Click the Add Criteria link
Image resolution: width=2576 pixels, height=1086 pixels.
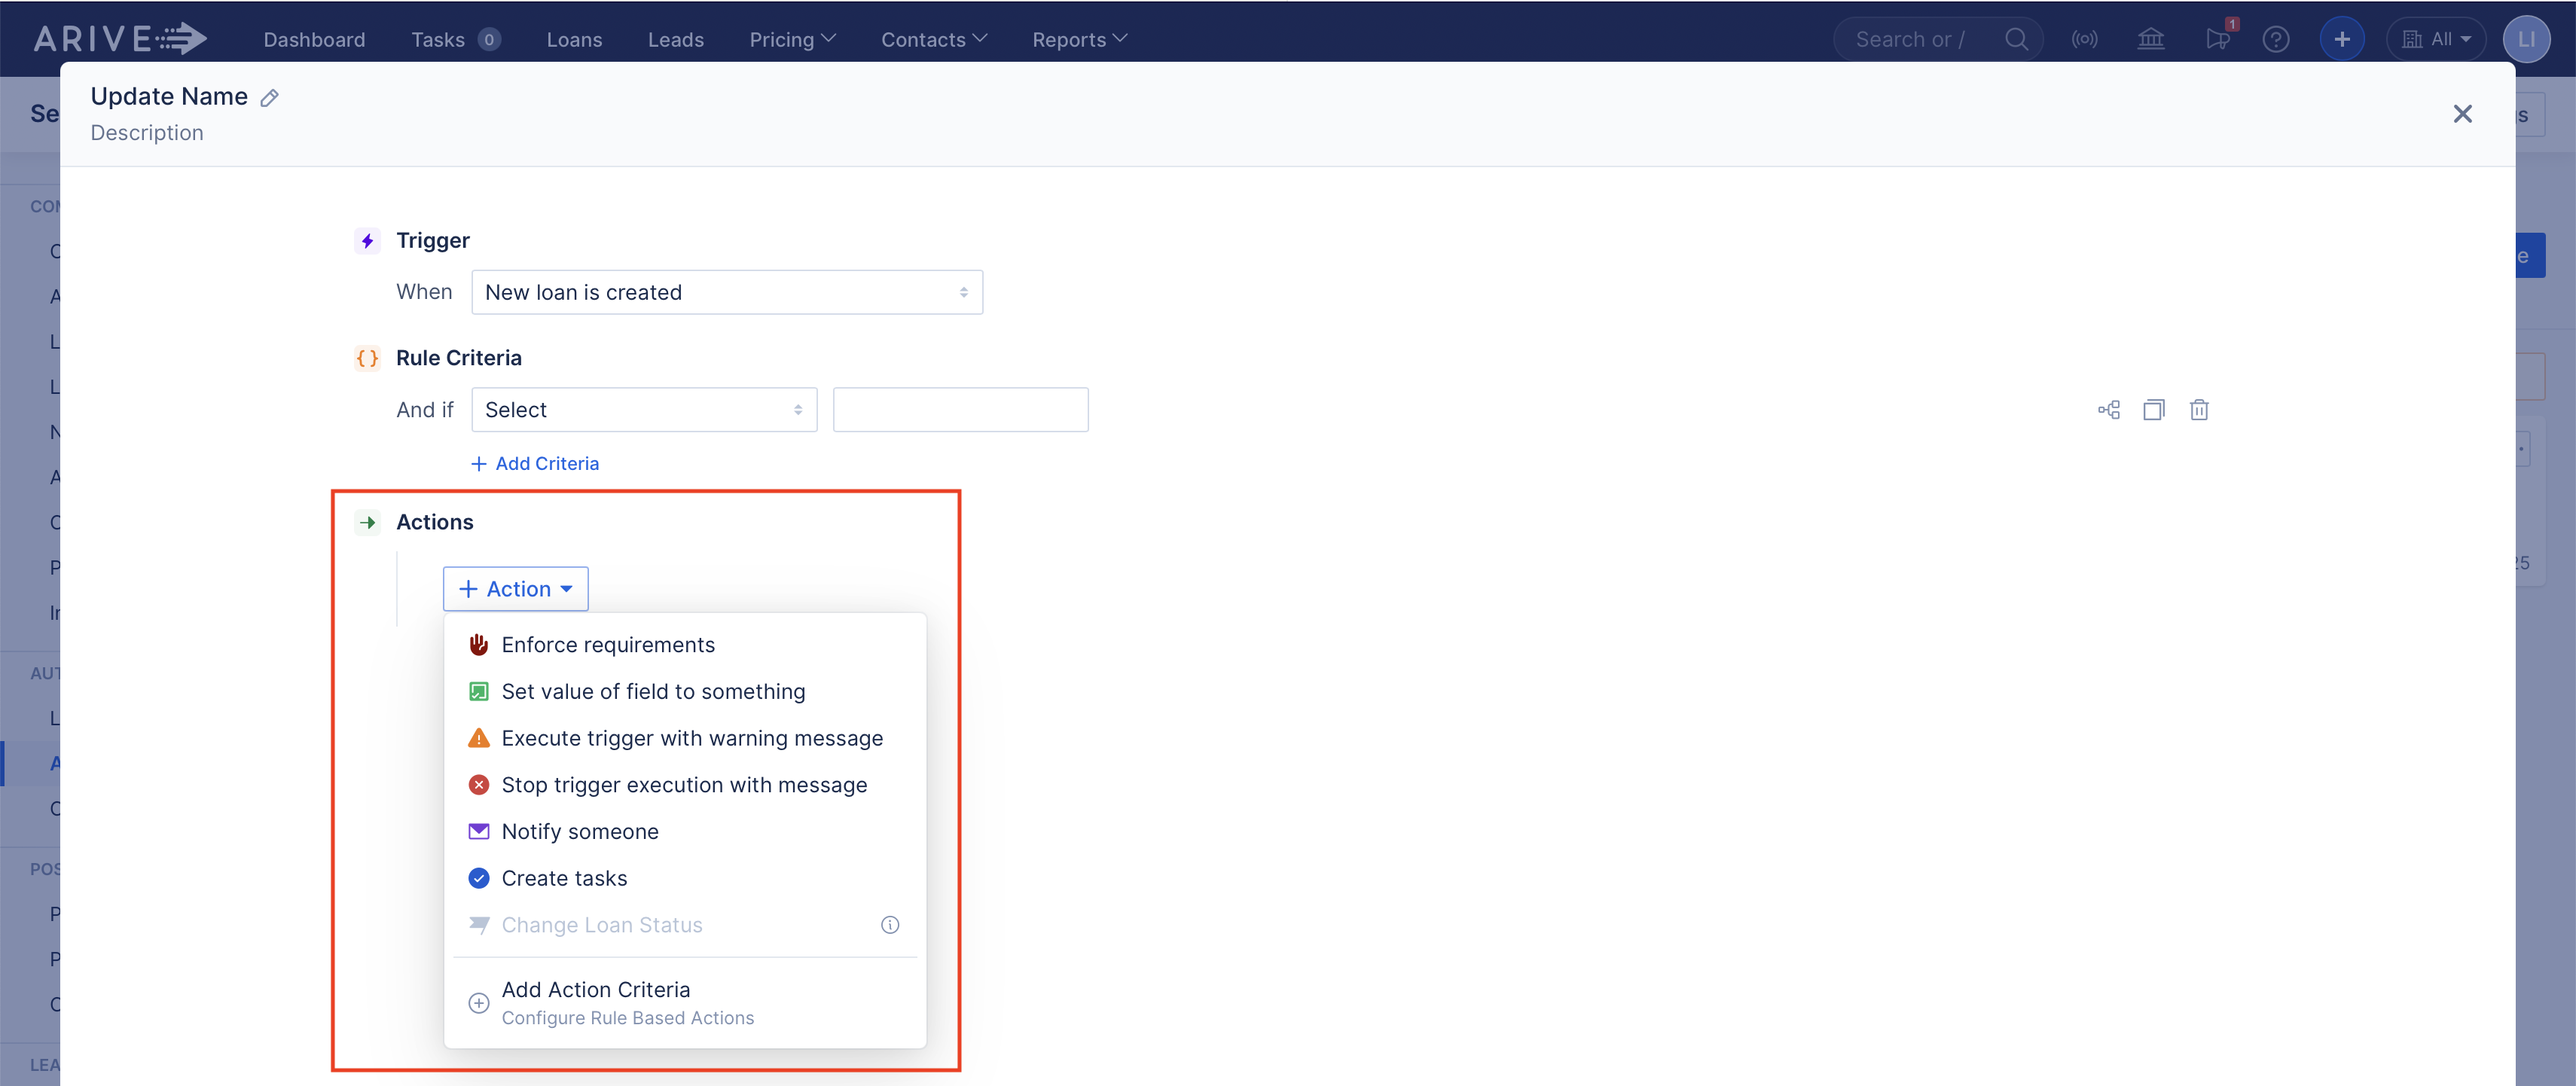point(535,463)
